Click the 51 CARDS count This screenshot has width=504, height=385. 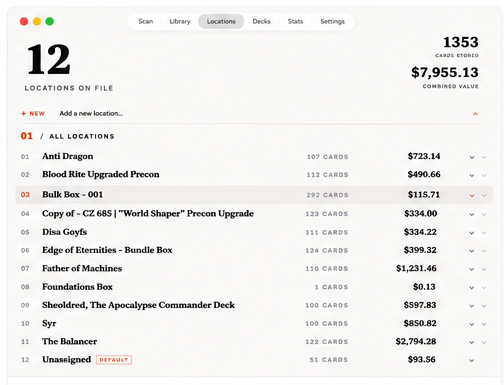(329, 360)
